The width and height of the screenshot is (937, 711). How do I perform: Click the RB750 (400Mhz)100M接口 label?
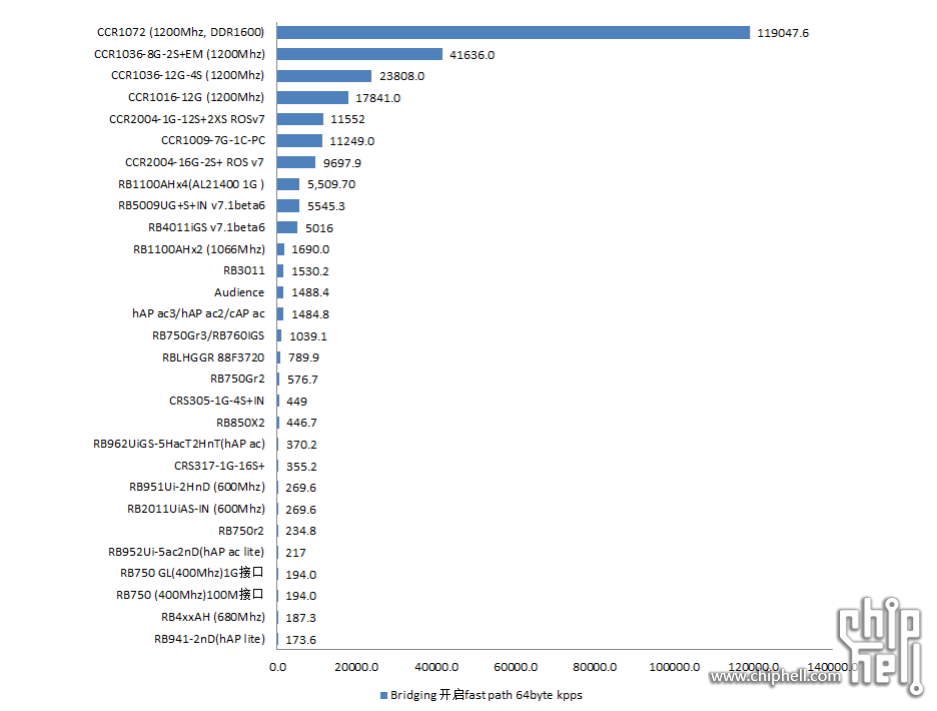pos(190,595)
